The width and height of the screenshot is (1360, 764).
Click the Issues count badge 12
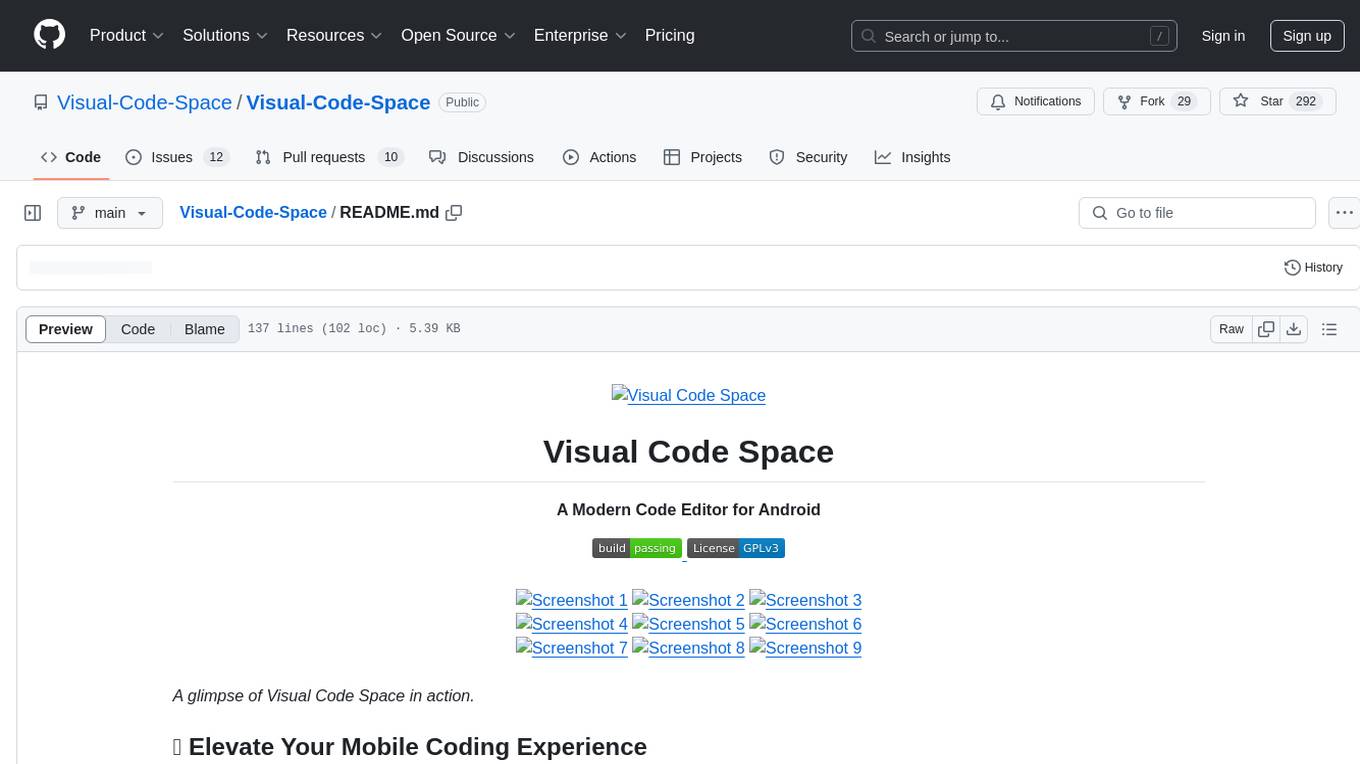[216, 157]
